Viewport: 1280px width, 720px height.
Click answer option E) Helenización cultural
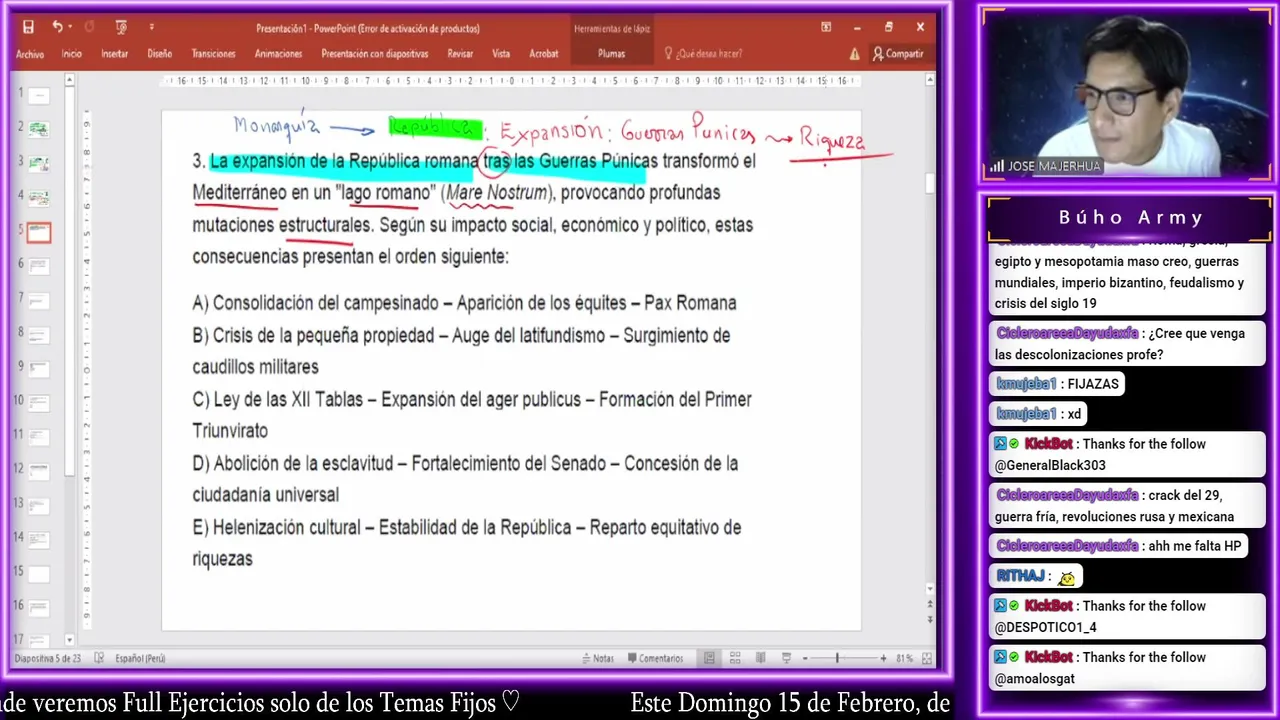pos(467,543)
